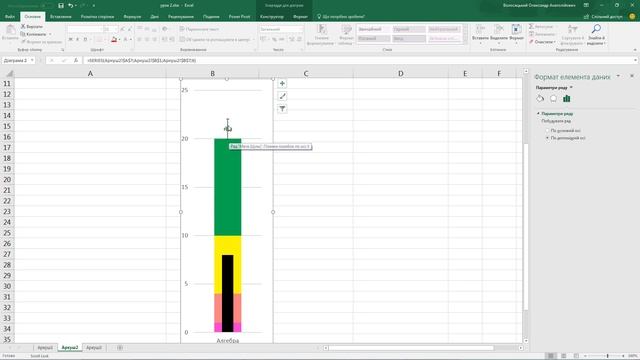
Task: Undo the last action
Action: tap(71, 6)
